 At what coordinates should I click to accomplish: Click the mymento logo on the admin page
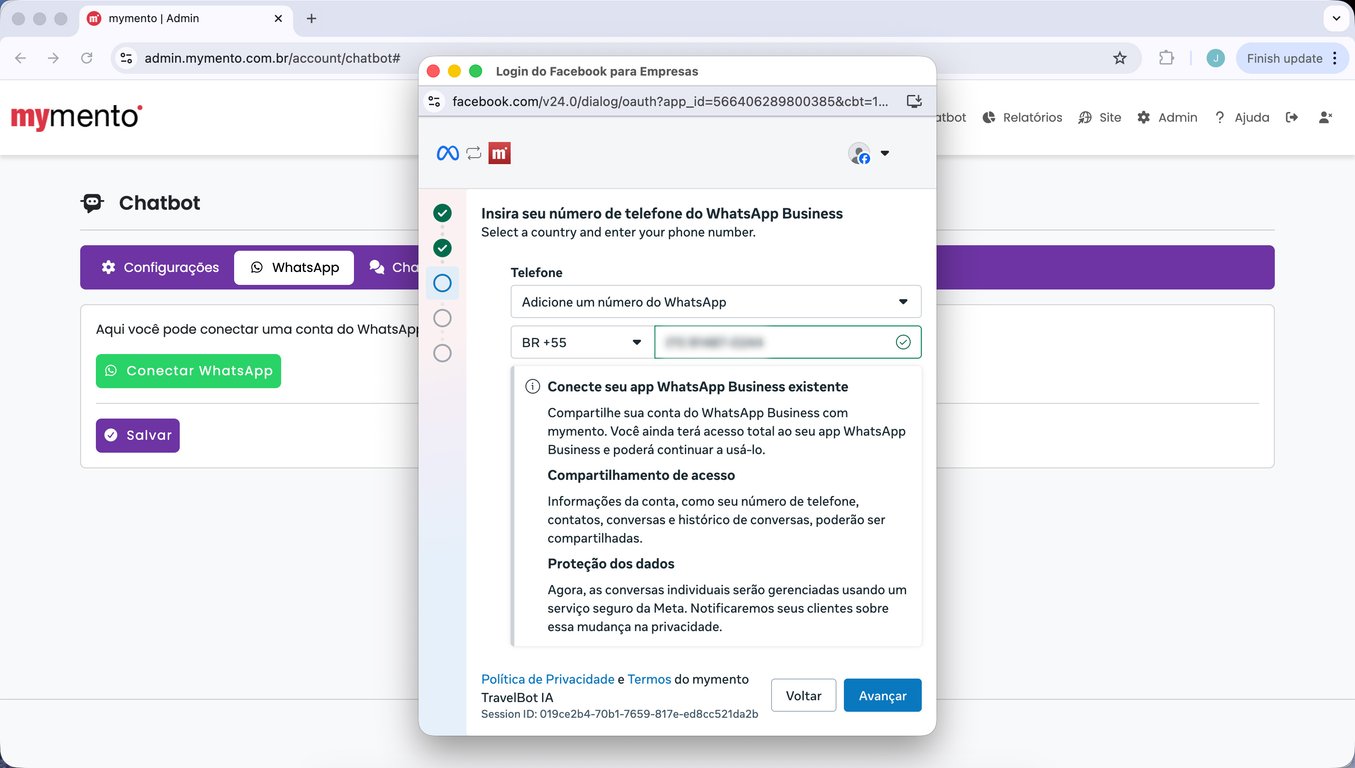pyautogui.click(x=77, y=117)
